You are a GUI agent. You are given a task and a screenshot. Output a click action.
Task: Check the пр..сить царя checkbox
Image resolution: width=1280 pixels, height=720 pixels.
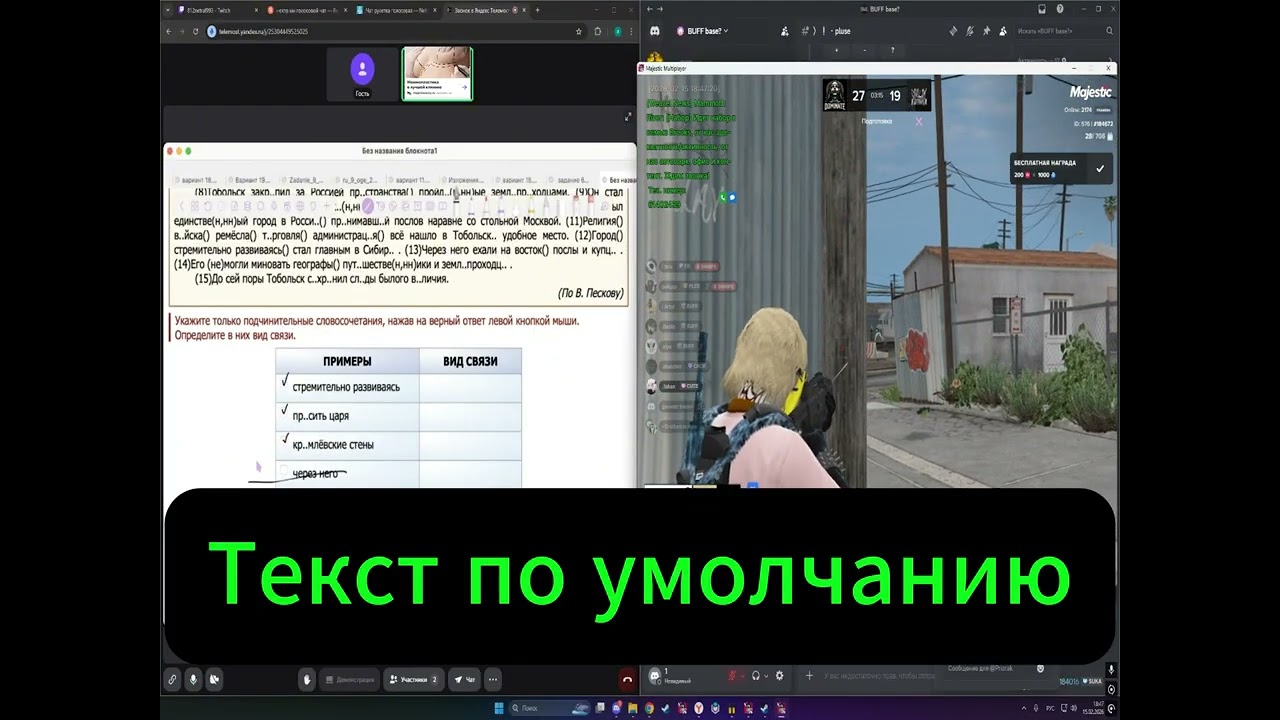[285, 410]
